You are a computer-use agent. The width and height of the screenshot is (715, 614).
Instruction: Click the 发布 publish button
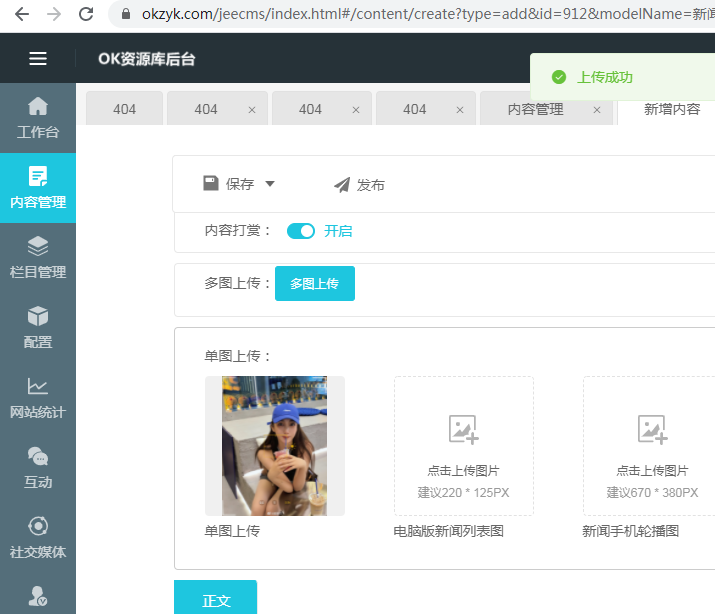(x=359, y=185)
